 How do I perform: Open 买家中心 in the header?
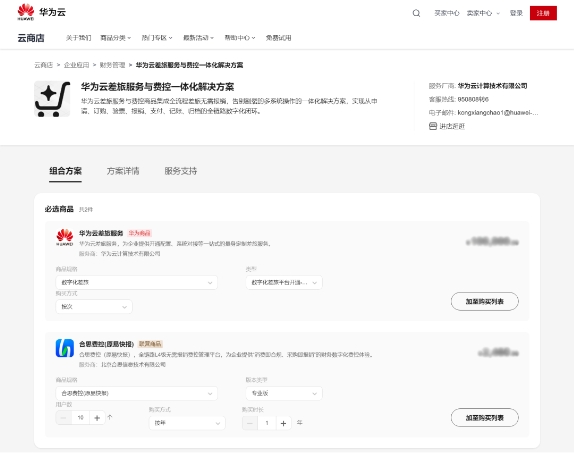point(447,13)
